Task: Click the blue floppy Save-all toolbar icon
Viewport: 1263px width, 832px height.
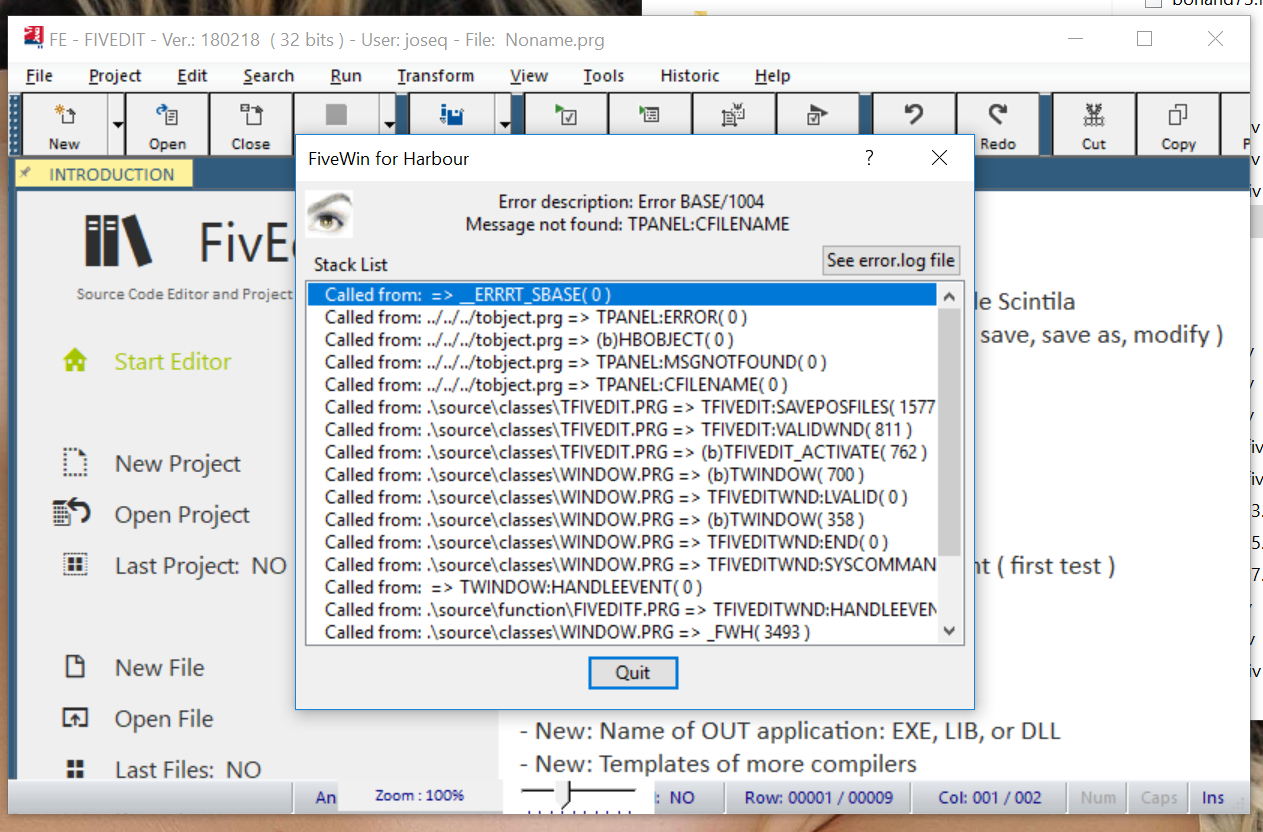Action: coord(452,114)
